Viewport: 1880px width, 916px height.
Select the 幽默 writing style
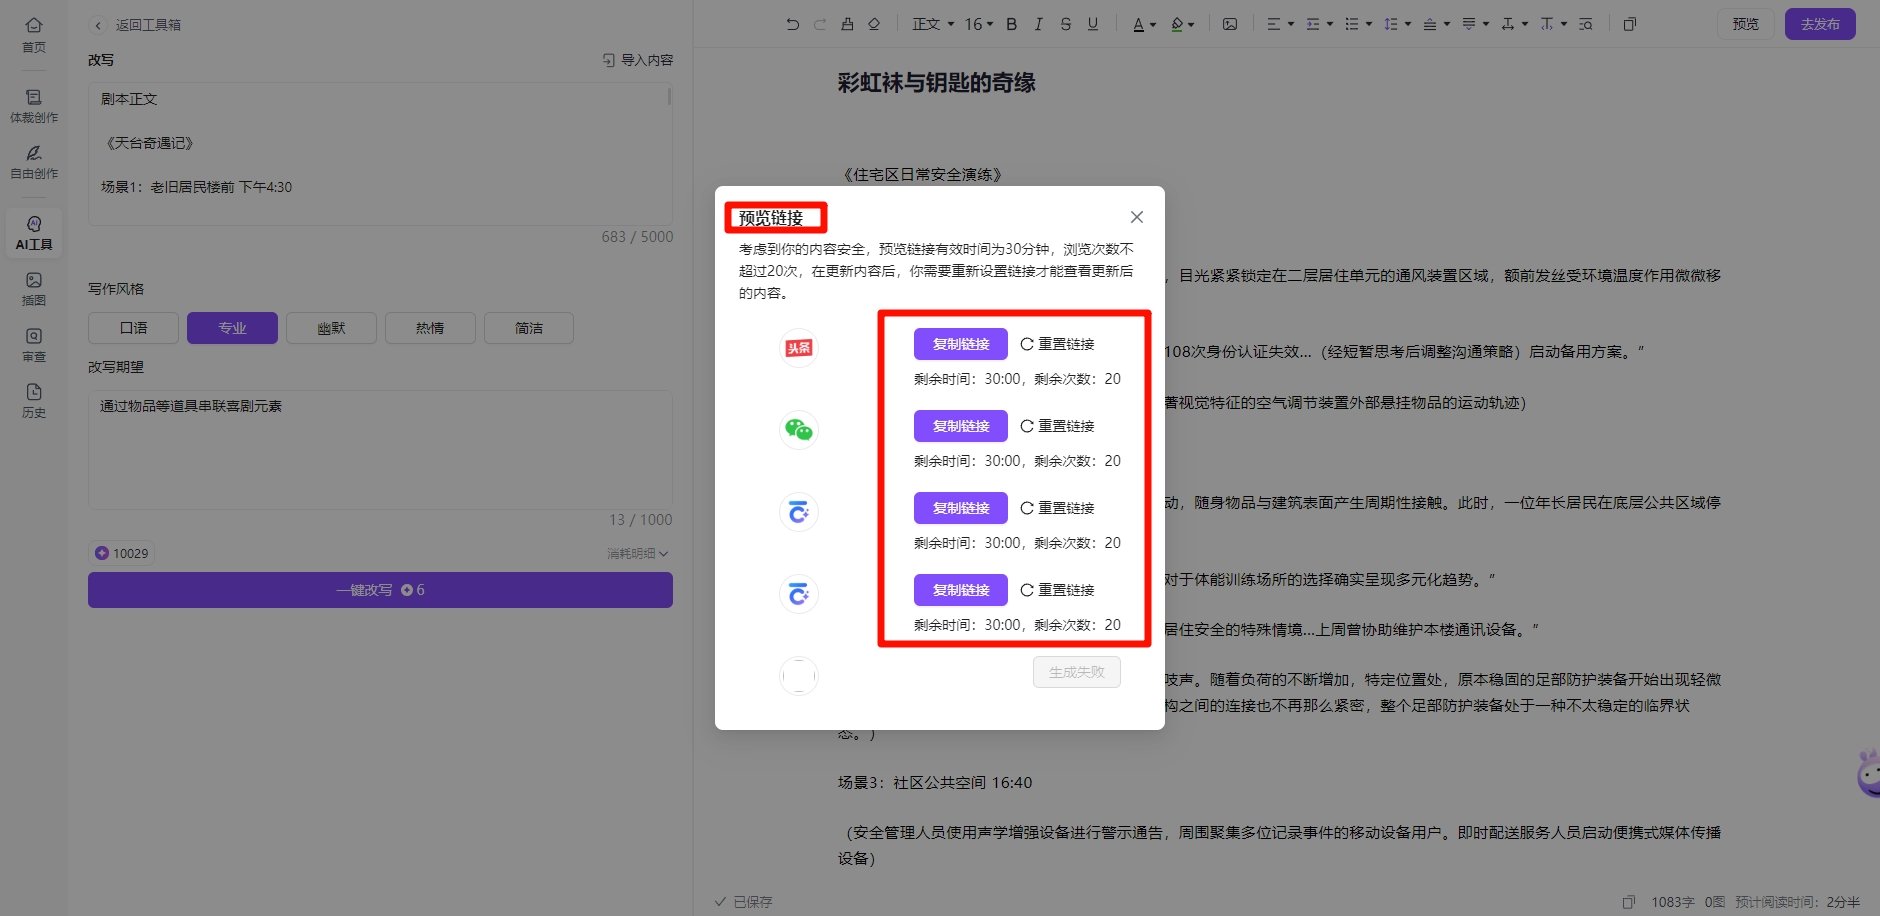click(x=330, y=327)
